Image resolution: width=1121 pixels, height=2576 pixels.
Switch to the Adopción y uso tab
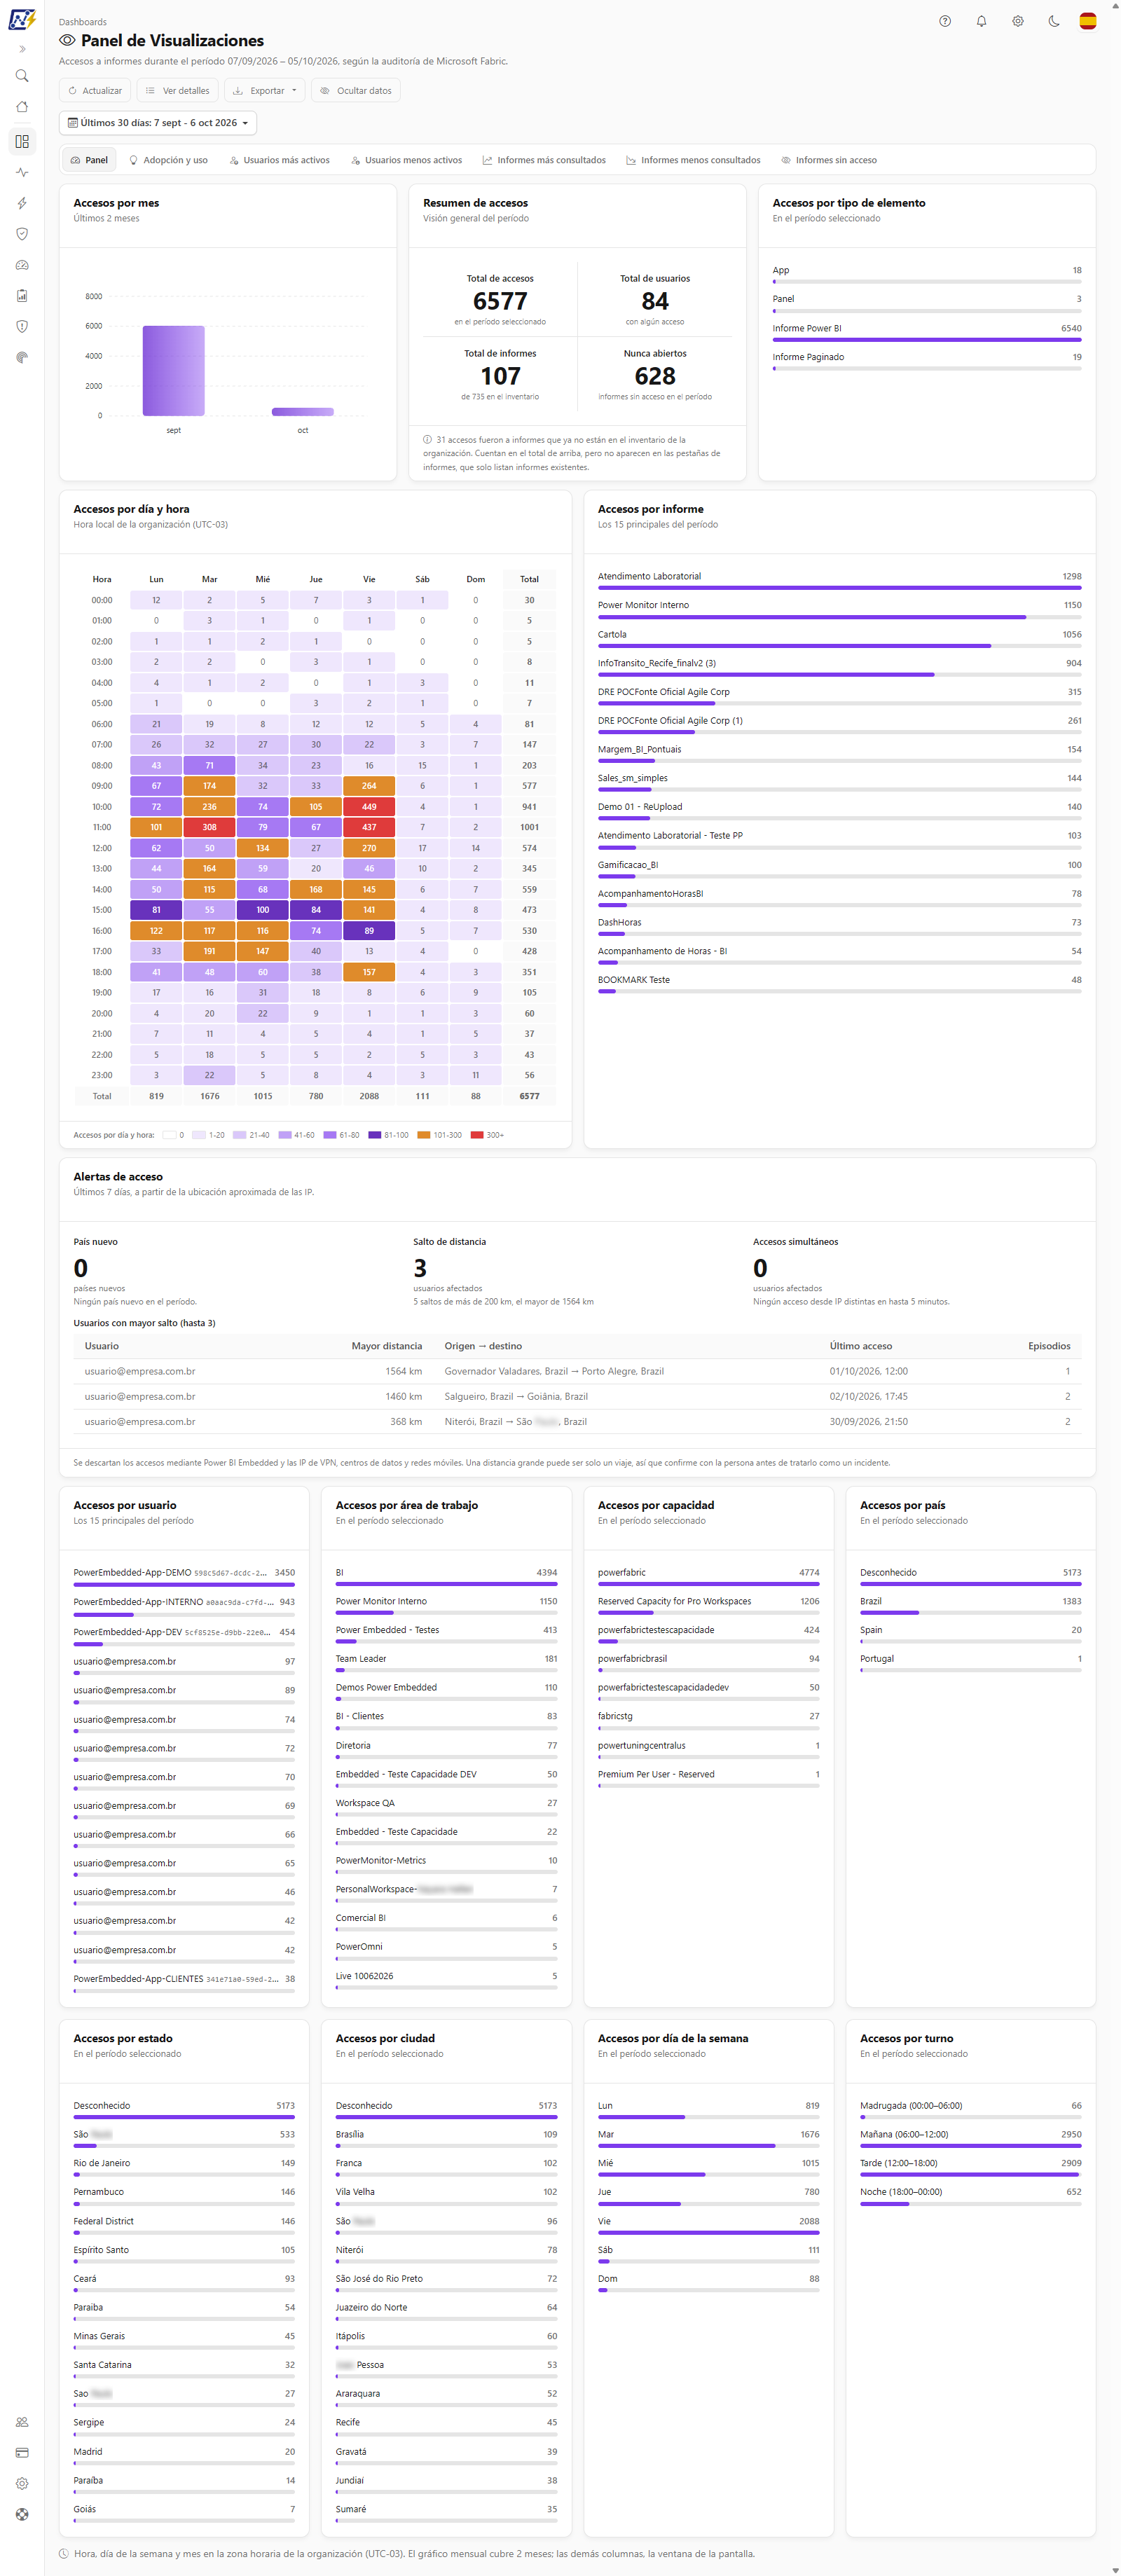(x=168, y=160)
